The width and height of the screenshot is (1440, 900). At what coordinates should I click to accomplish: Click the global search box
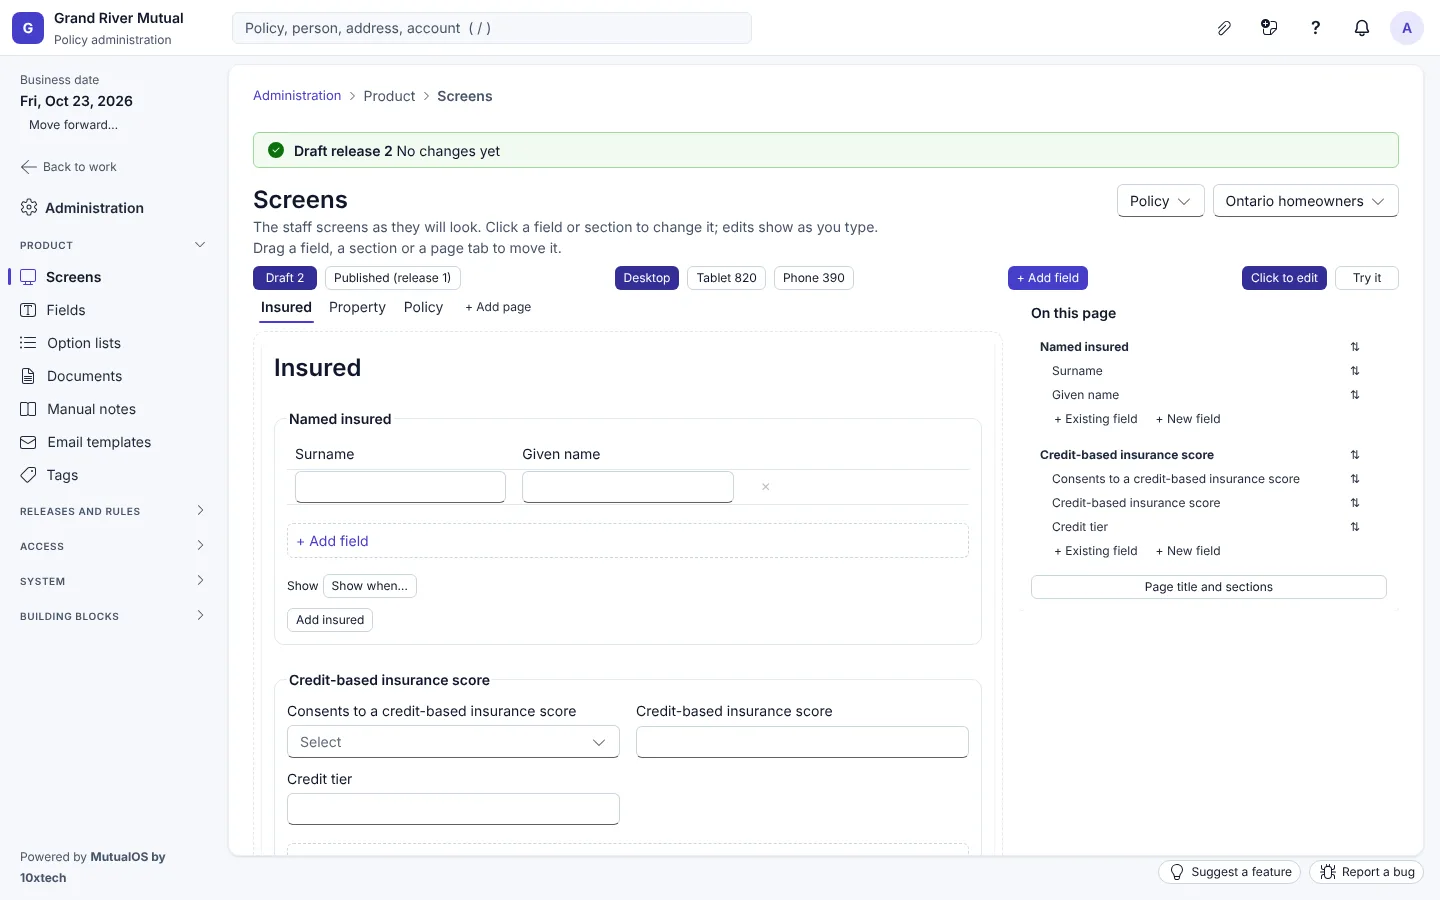click(x=492, y=28)
